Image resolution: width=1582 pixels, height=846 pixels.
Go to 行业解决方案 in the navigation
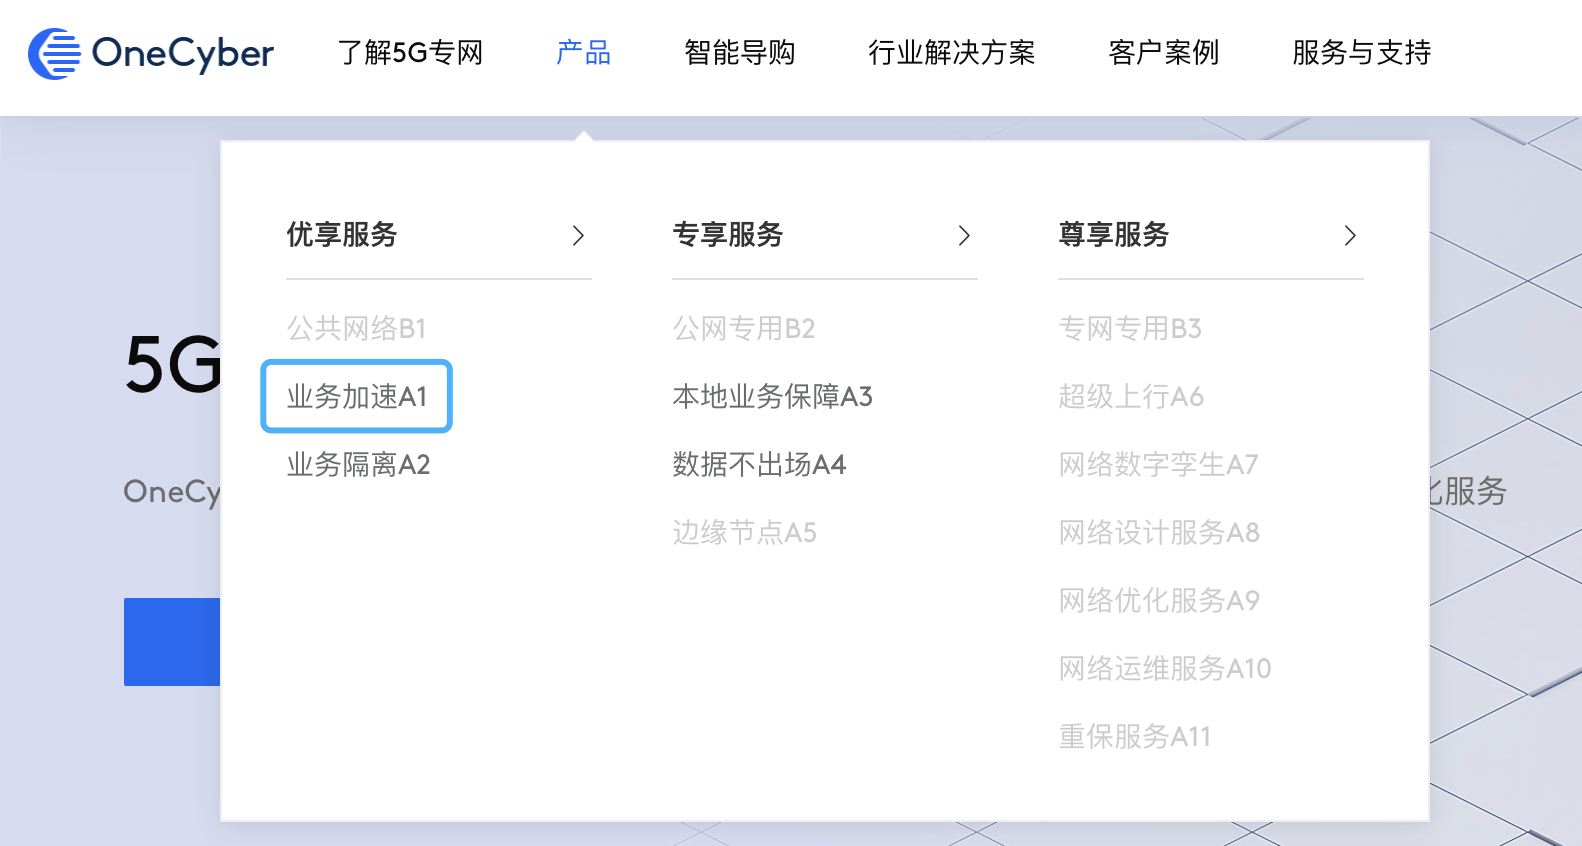[951, 53]
